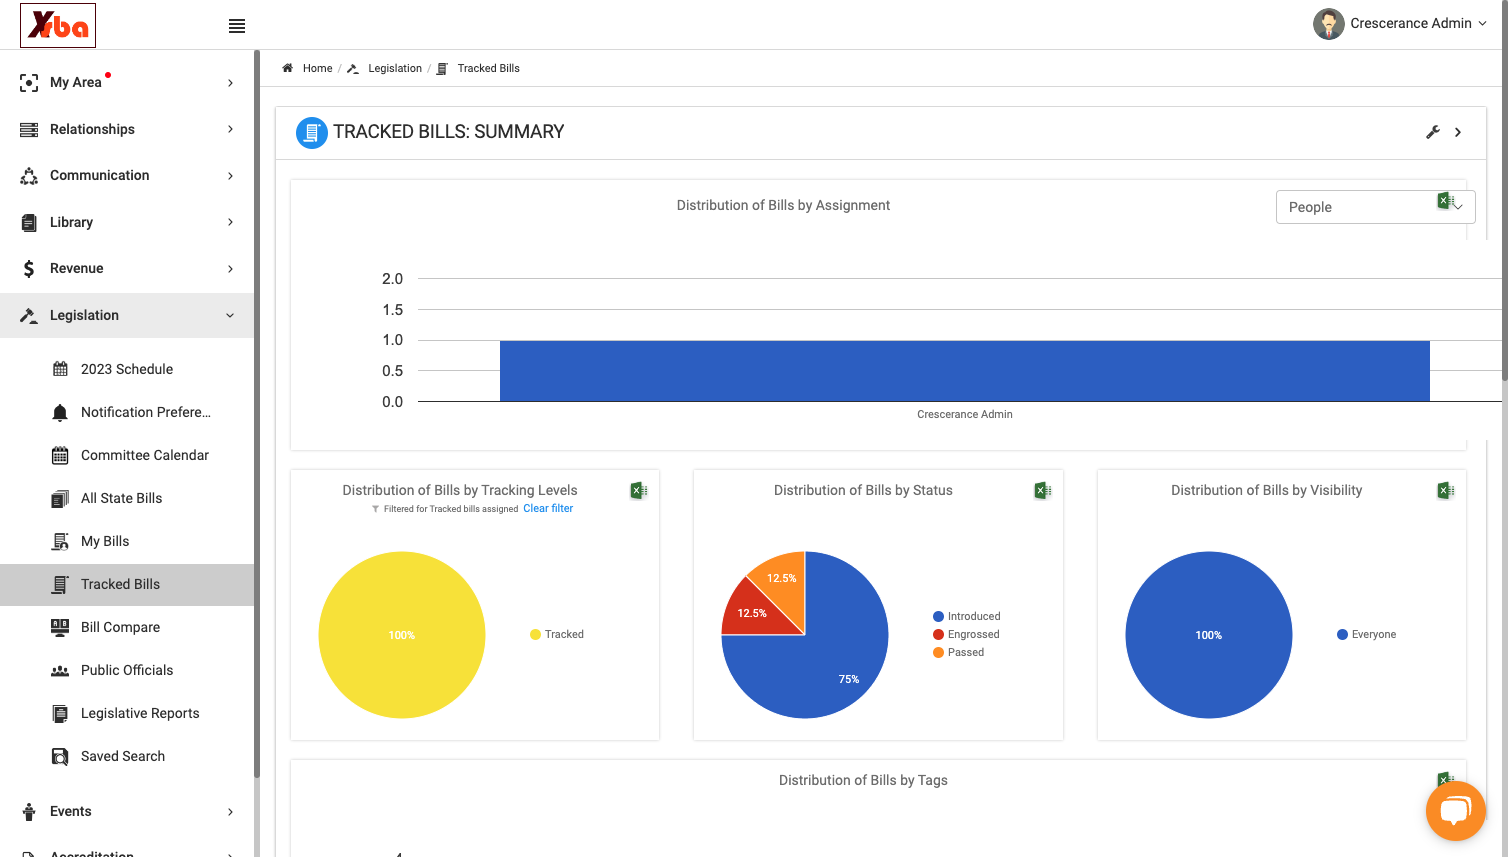1508x857 pixels.
Task: Expand the My Area menu
Action: pos(230,83)
